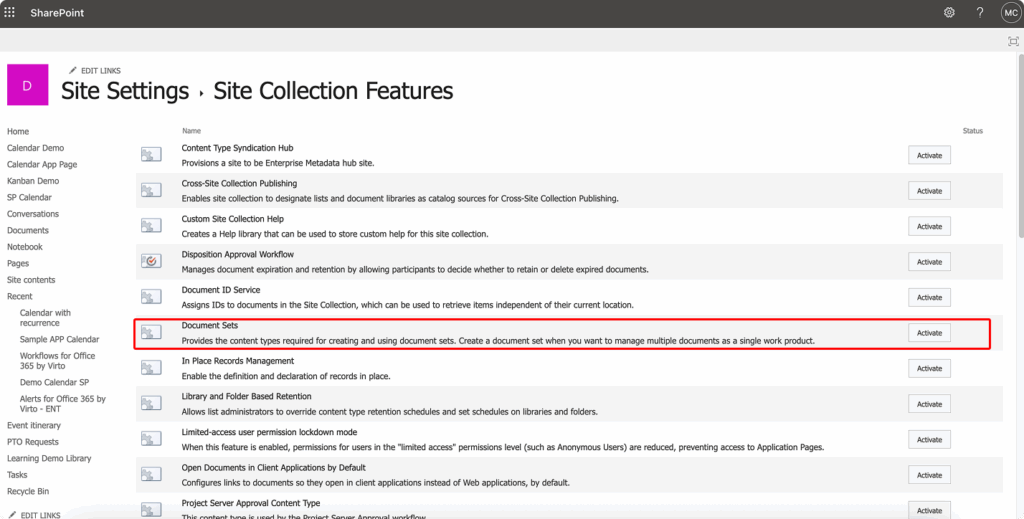1024x519 pixels.
Task: Click the help question mark icon
Action: (x=980, y=12)
